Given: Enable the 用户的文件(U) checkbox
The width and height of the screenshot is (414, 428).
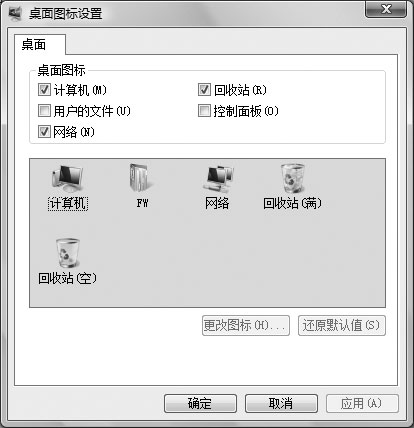Looking at the screenshot, I should [44, 111].
